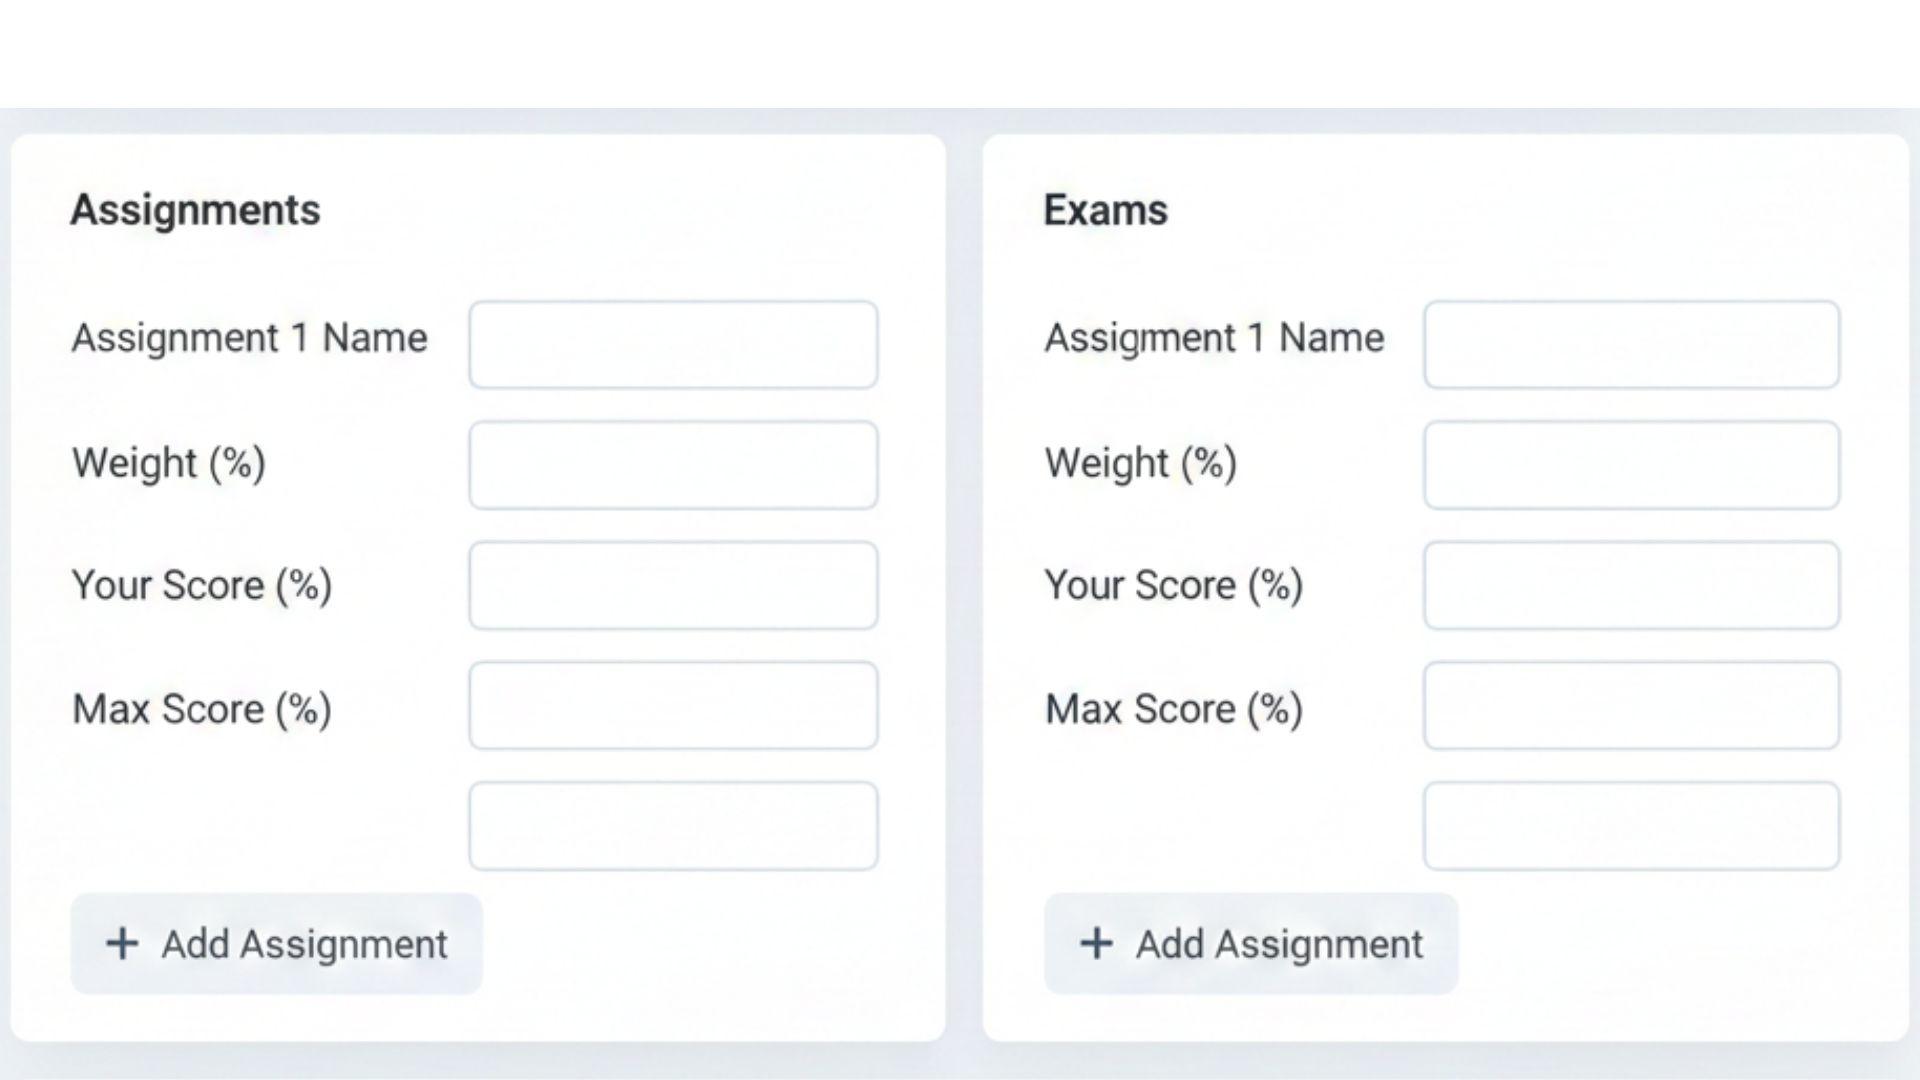Select the Max Score (%) field in Exams
This screenshot has height=1080, width=1920.
pyautogui.click(x=1630, y=706)
